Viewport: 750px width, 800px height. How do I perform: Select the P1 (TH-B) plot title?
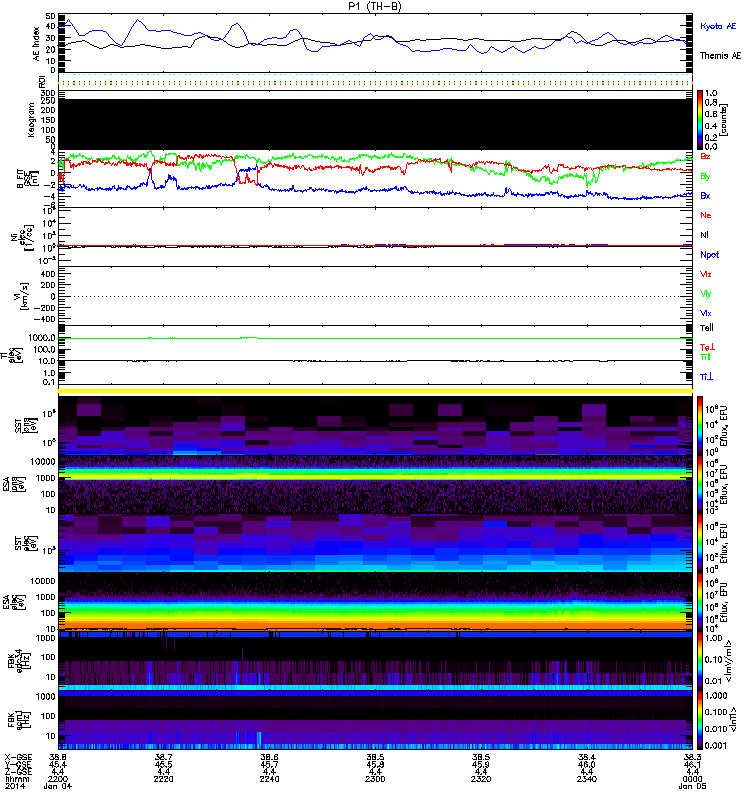coord(375,6)
